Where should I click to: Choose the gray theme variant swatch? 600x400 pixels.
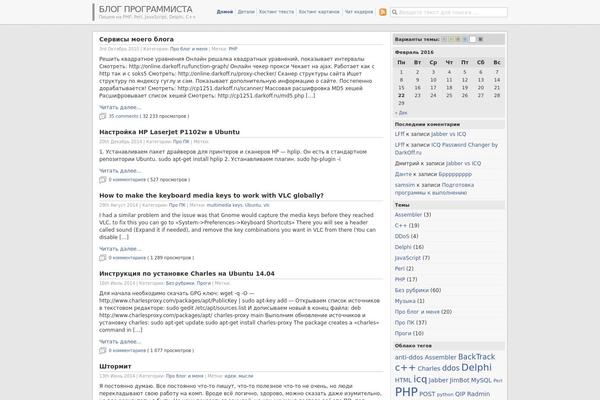point(444,39)
